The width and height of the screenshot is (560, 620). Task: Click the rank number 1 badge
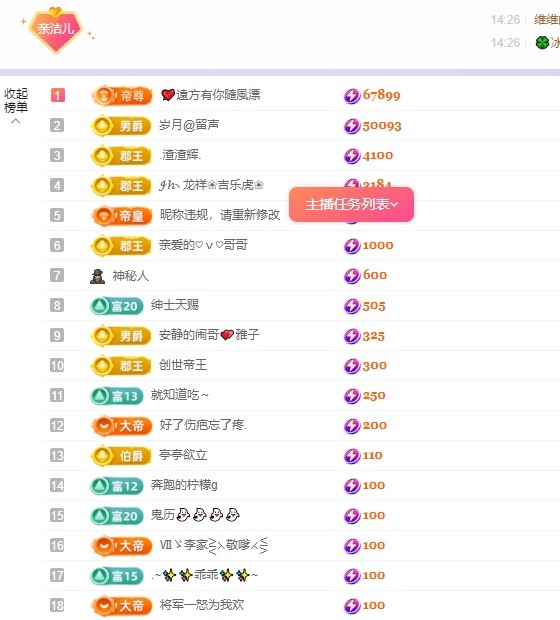pyautogui.click(x=57, y=95)
